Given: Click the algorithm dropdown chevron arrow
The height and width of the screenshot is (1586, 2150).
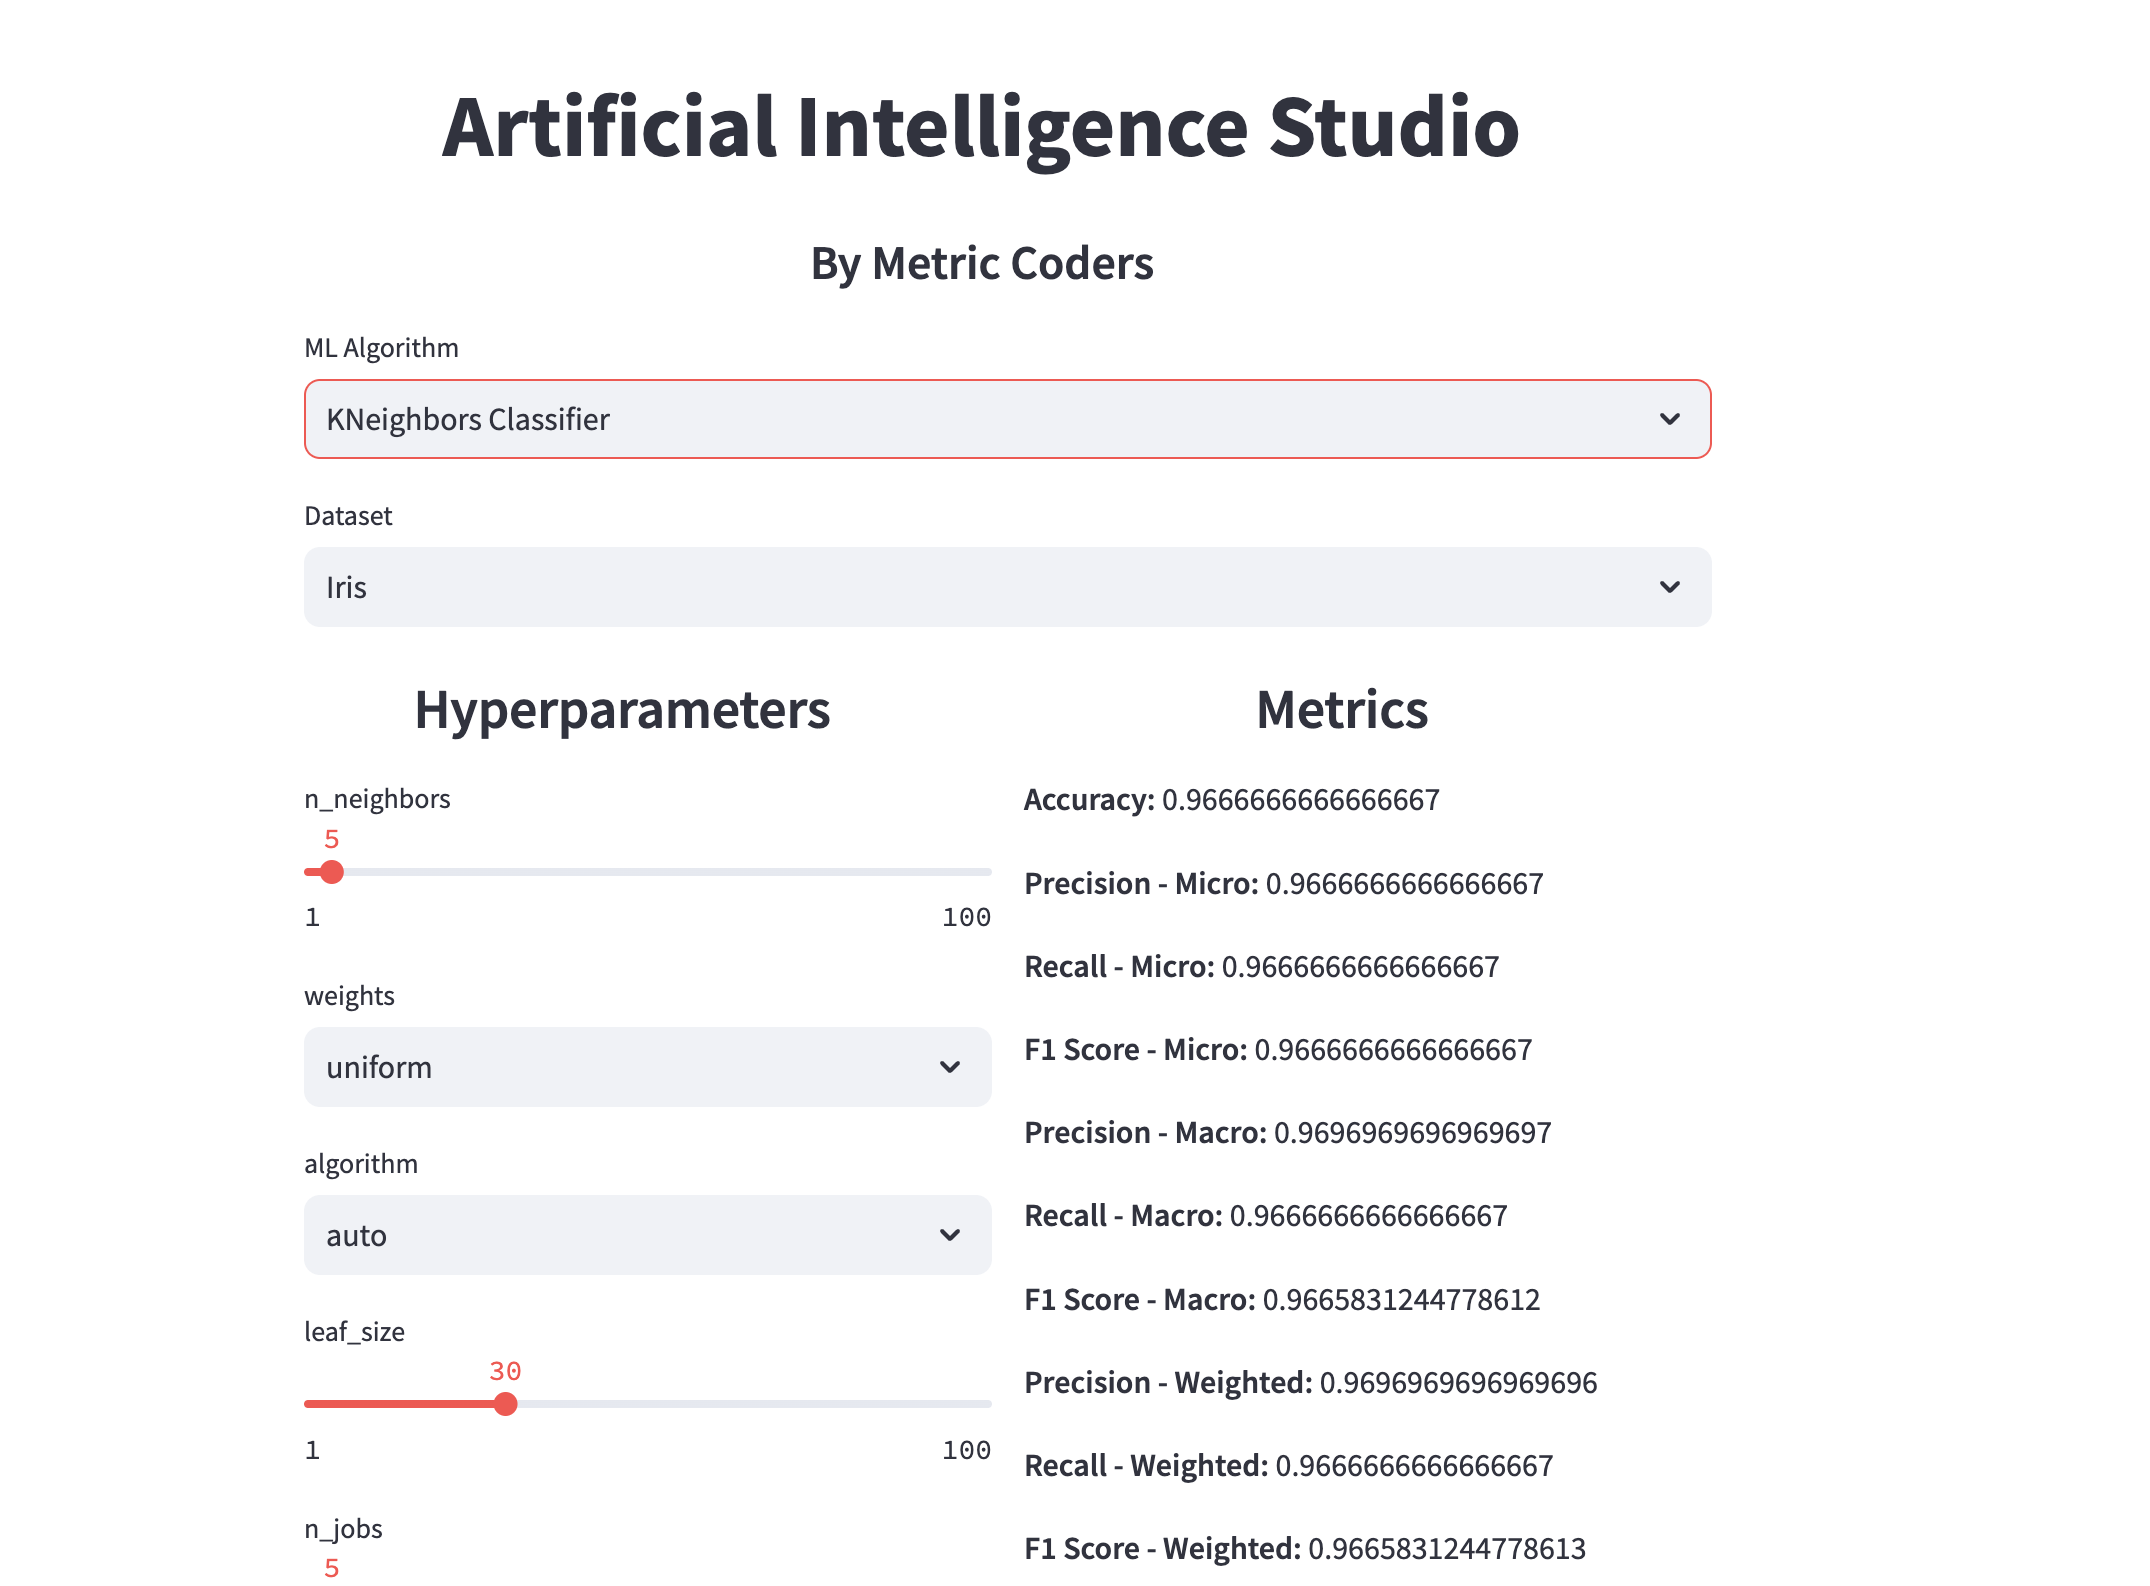Looking at the screenshot, I should tap(950, 1235).
